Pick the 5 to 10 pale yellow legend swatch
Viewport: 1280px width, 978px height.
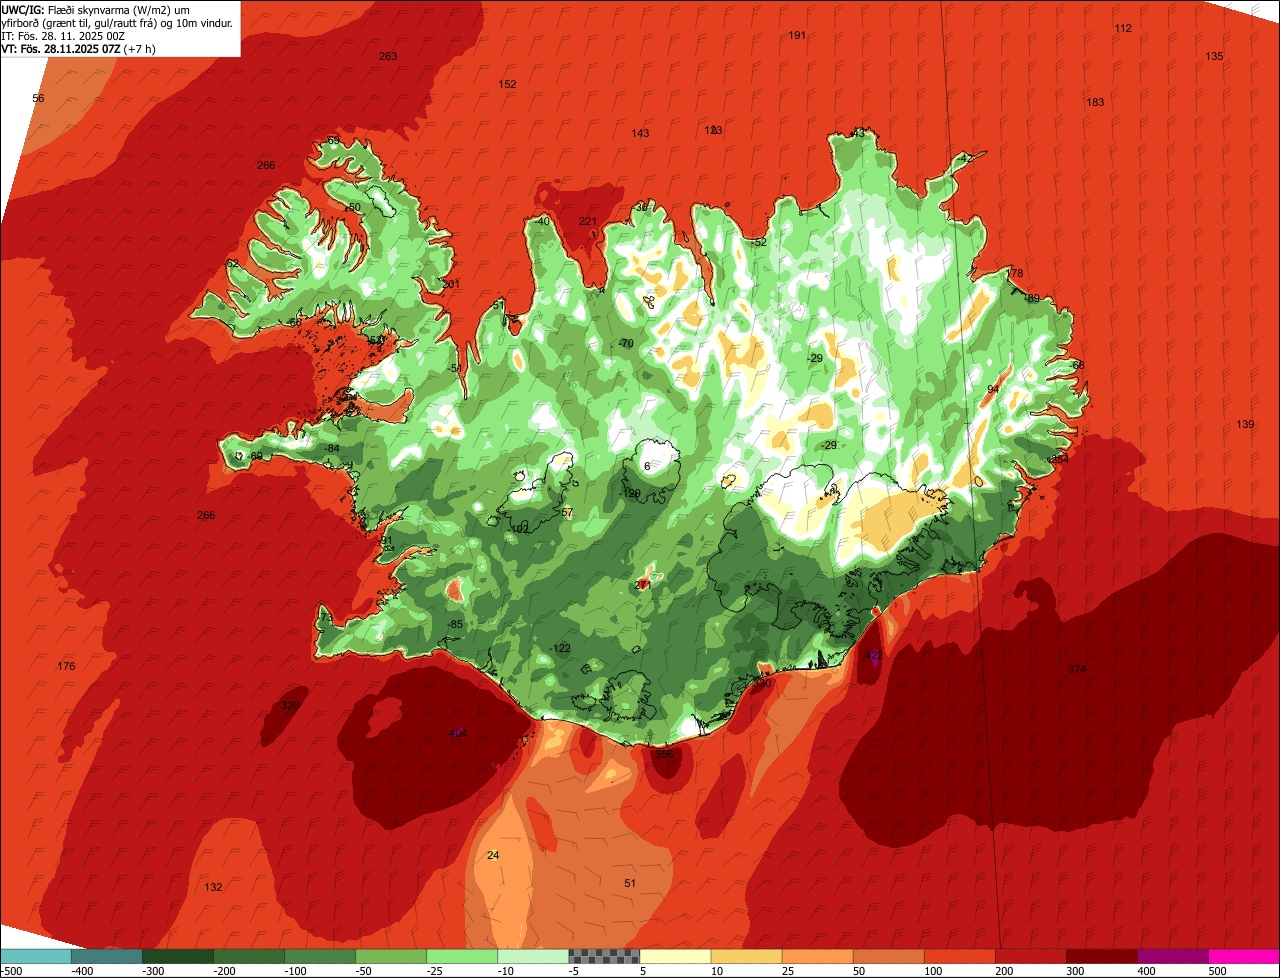pyautogui.click(x=675, y=956)
